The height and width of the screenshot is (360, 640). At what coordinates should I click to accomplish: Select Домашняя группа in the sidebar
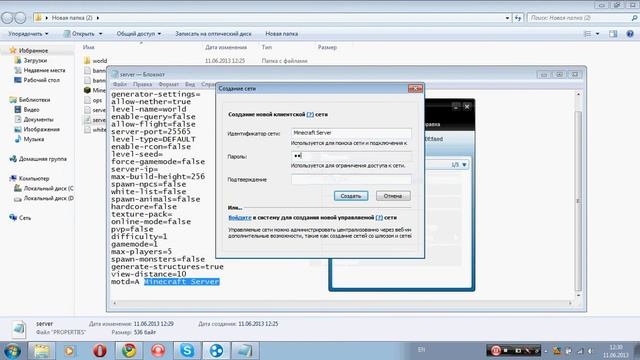coord(42,159)
